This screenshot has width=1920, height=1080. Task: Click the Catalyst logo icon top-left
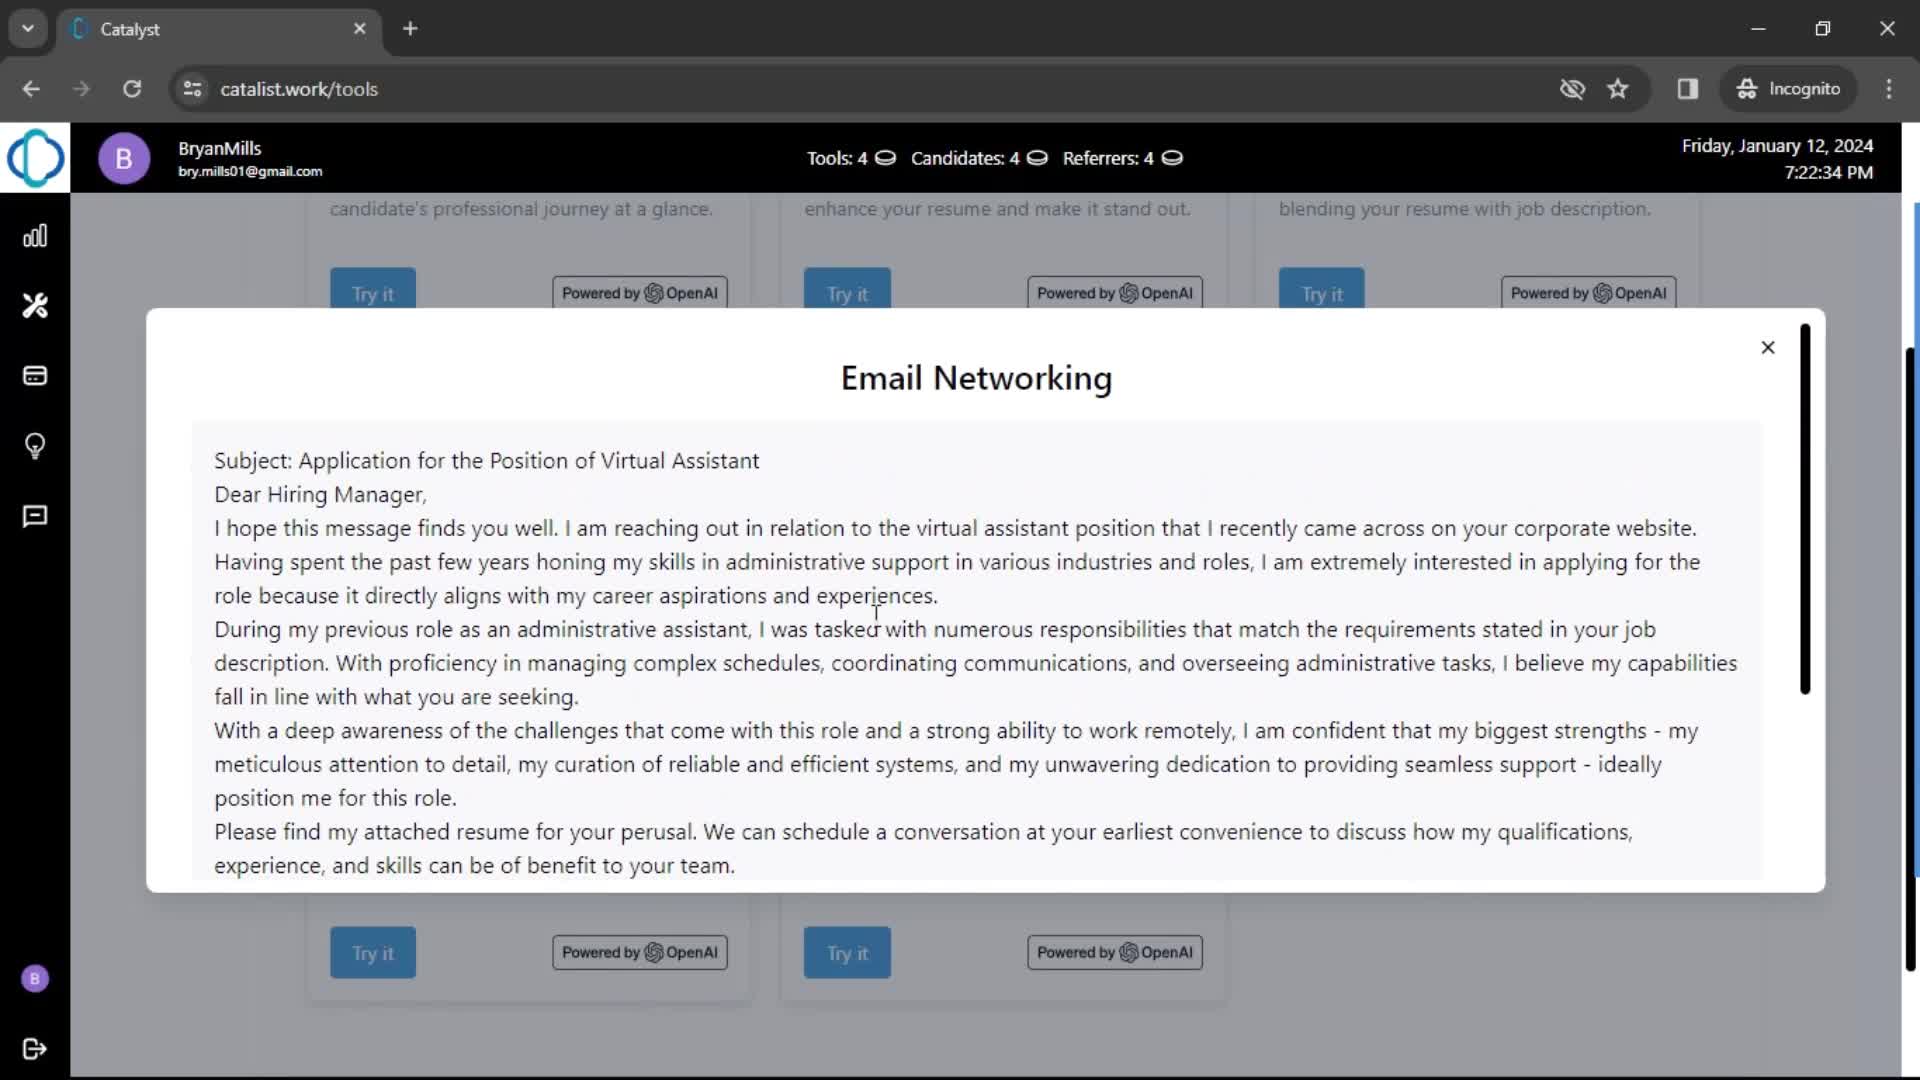[x=36, y=156]
